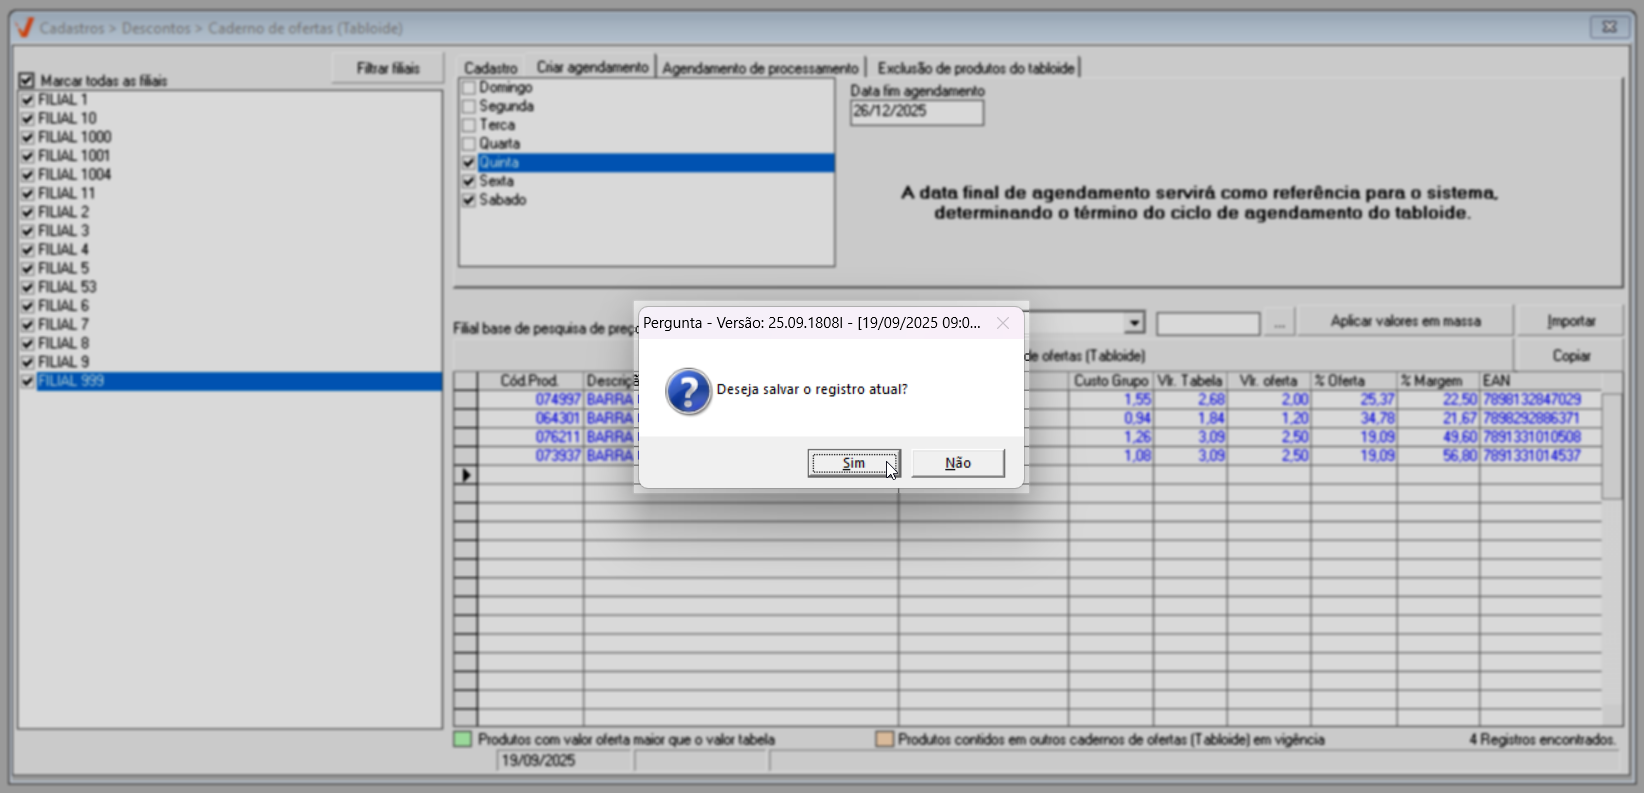
Task: Toggle the FILIAL 1004 checkbox
Action: tap(27, 174)
